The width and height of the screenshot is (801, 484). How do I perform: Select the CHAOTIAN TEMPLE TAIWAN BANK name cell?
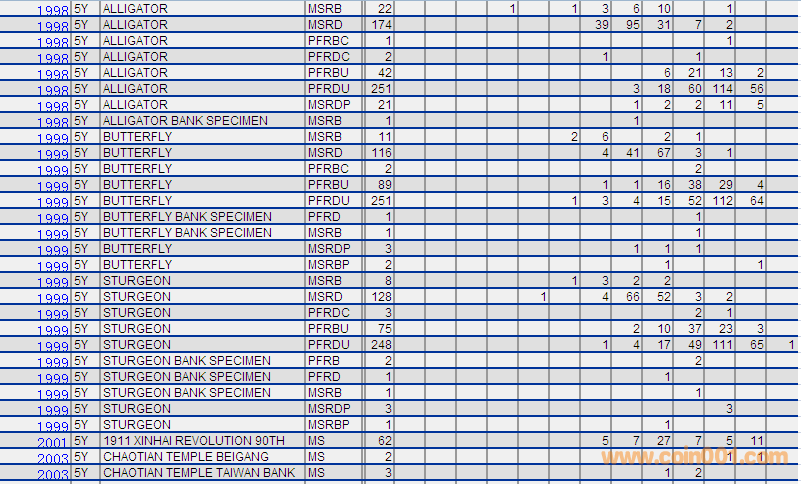199,472
